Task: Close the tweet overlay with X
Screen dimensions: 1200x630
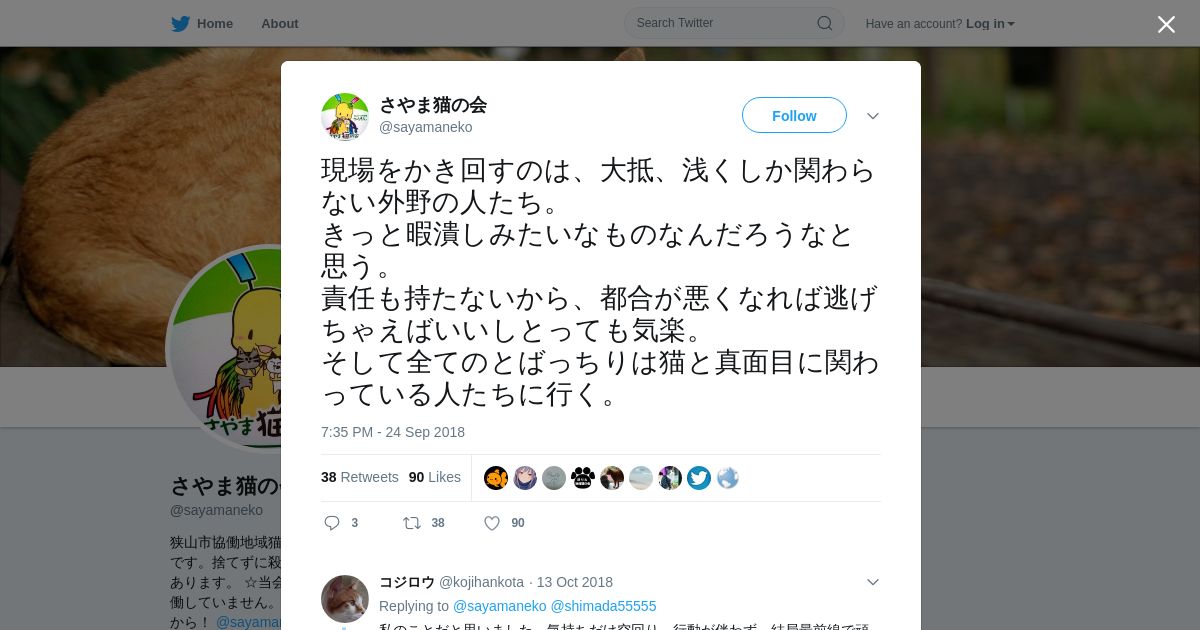Action: tap(1166, 24)
